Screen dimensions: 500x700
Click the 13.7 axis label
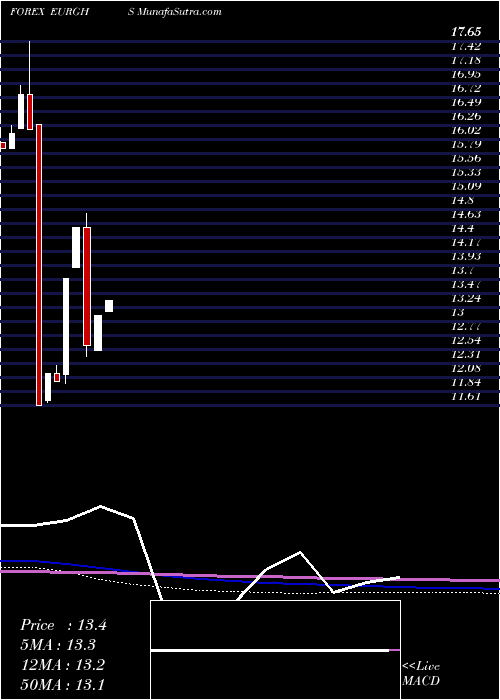click(x=463, y=270)
